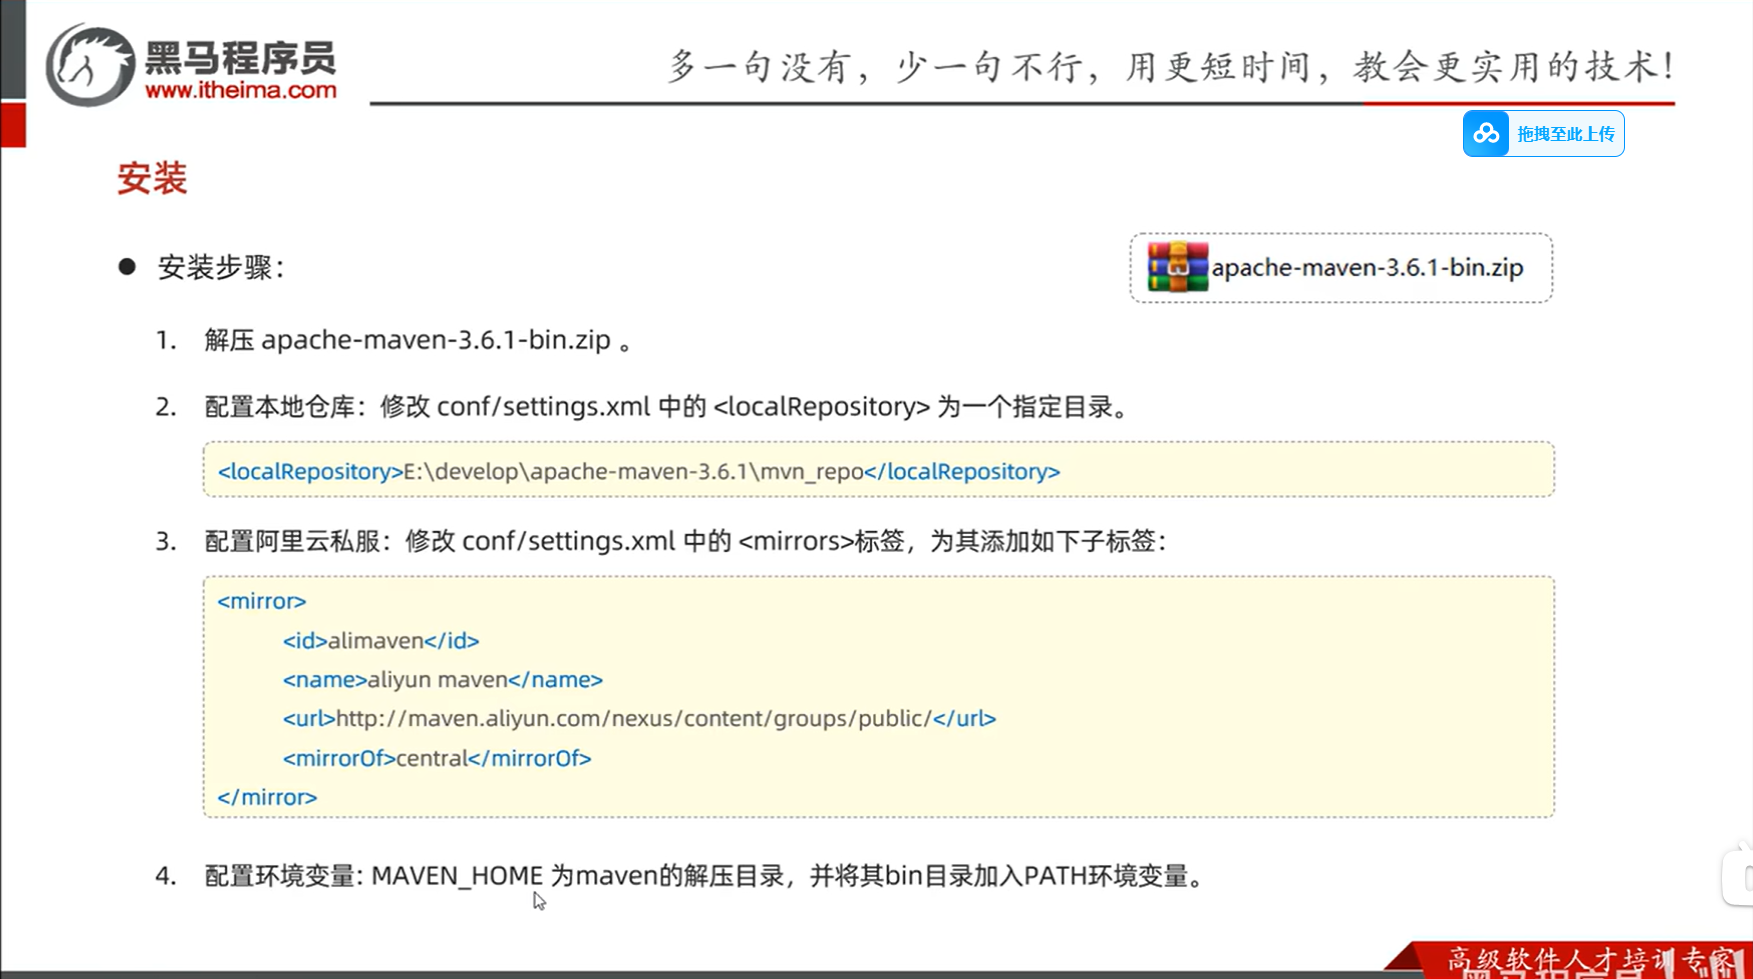Click the itheima horse logo
The width and height of the screenshot is (1753, 979).
(90, 66)
